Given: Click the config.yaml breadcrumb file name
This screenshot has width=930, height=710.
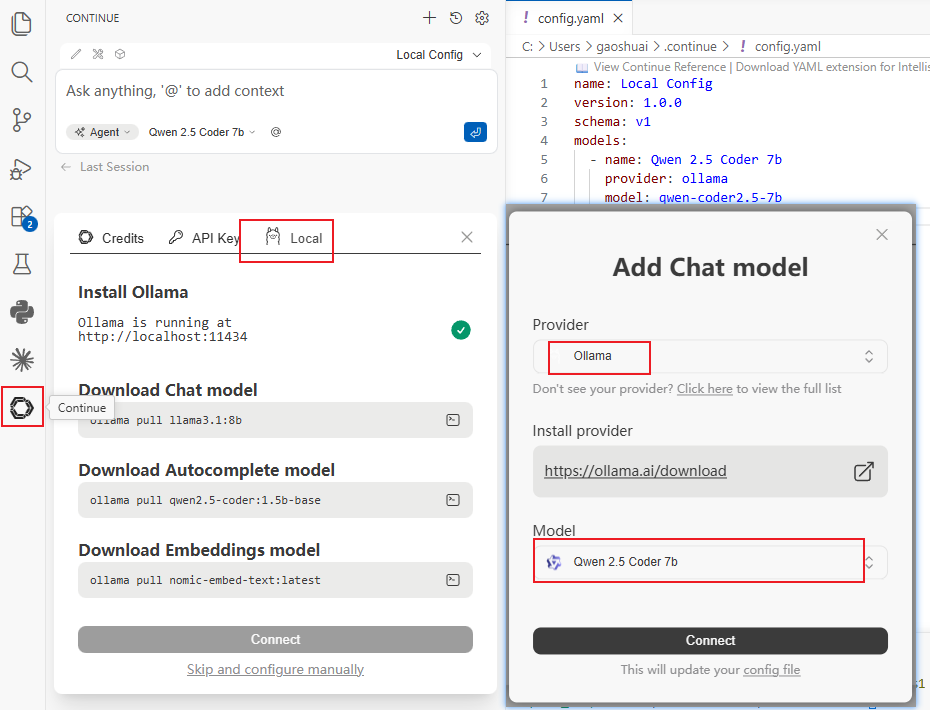Looking at the screenshot, I should pos(787,46).
